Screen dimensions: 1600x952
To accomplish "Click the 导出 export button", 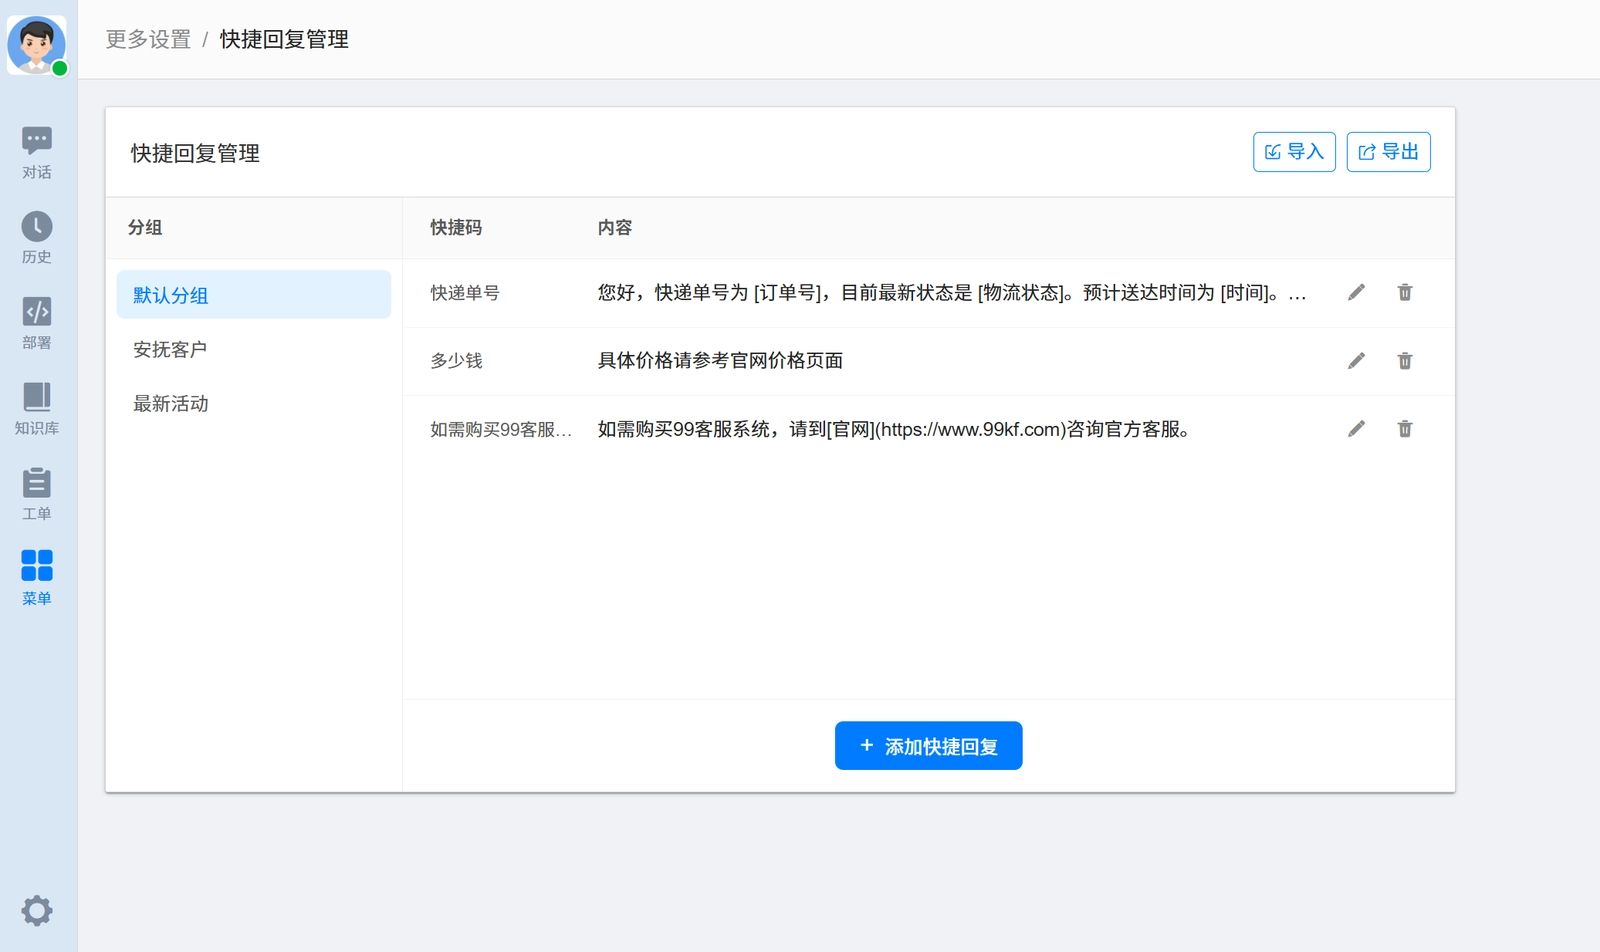I will coord(1388,152).
